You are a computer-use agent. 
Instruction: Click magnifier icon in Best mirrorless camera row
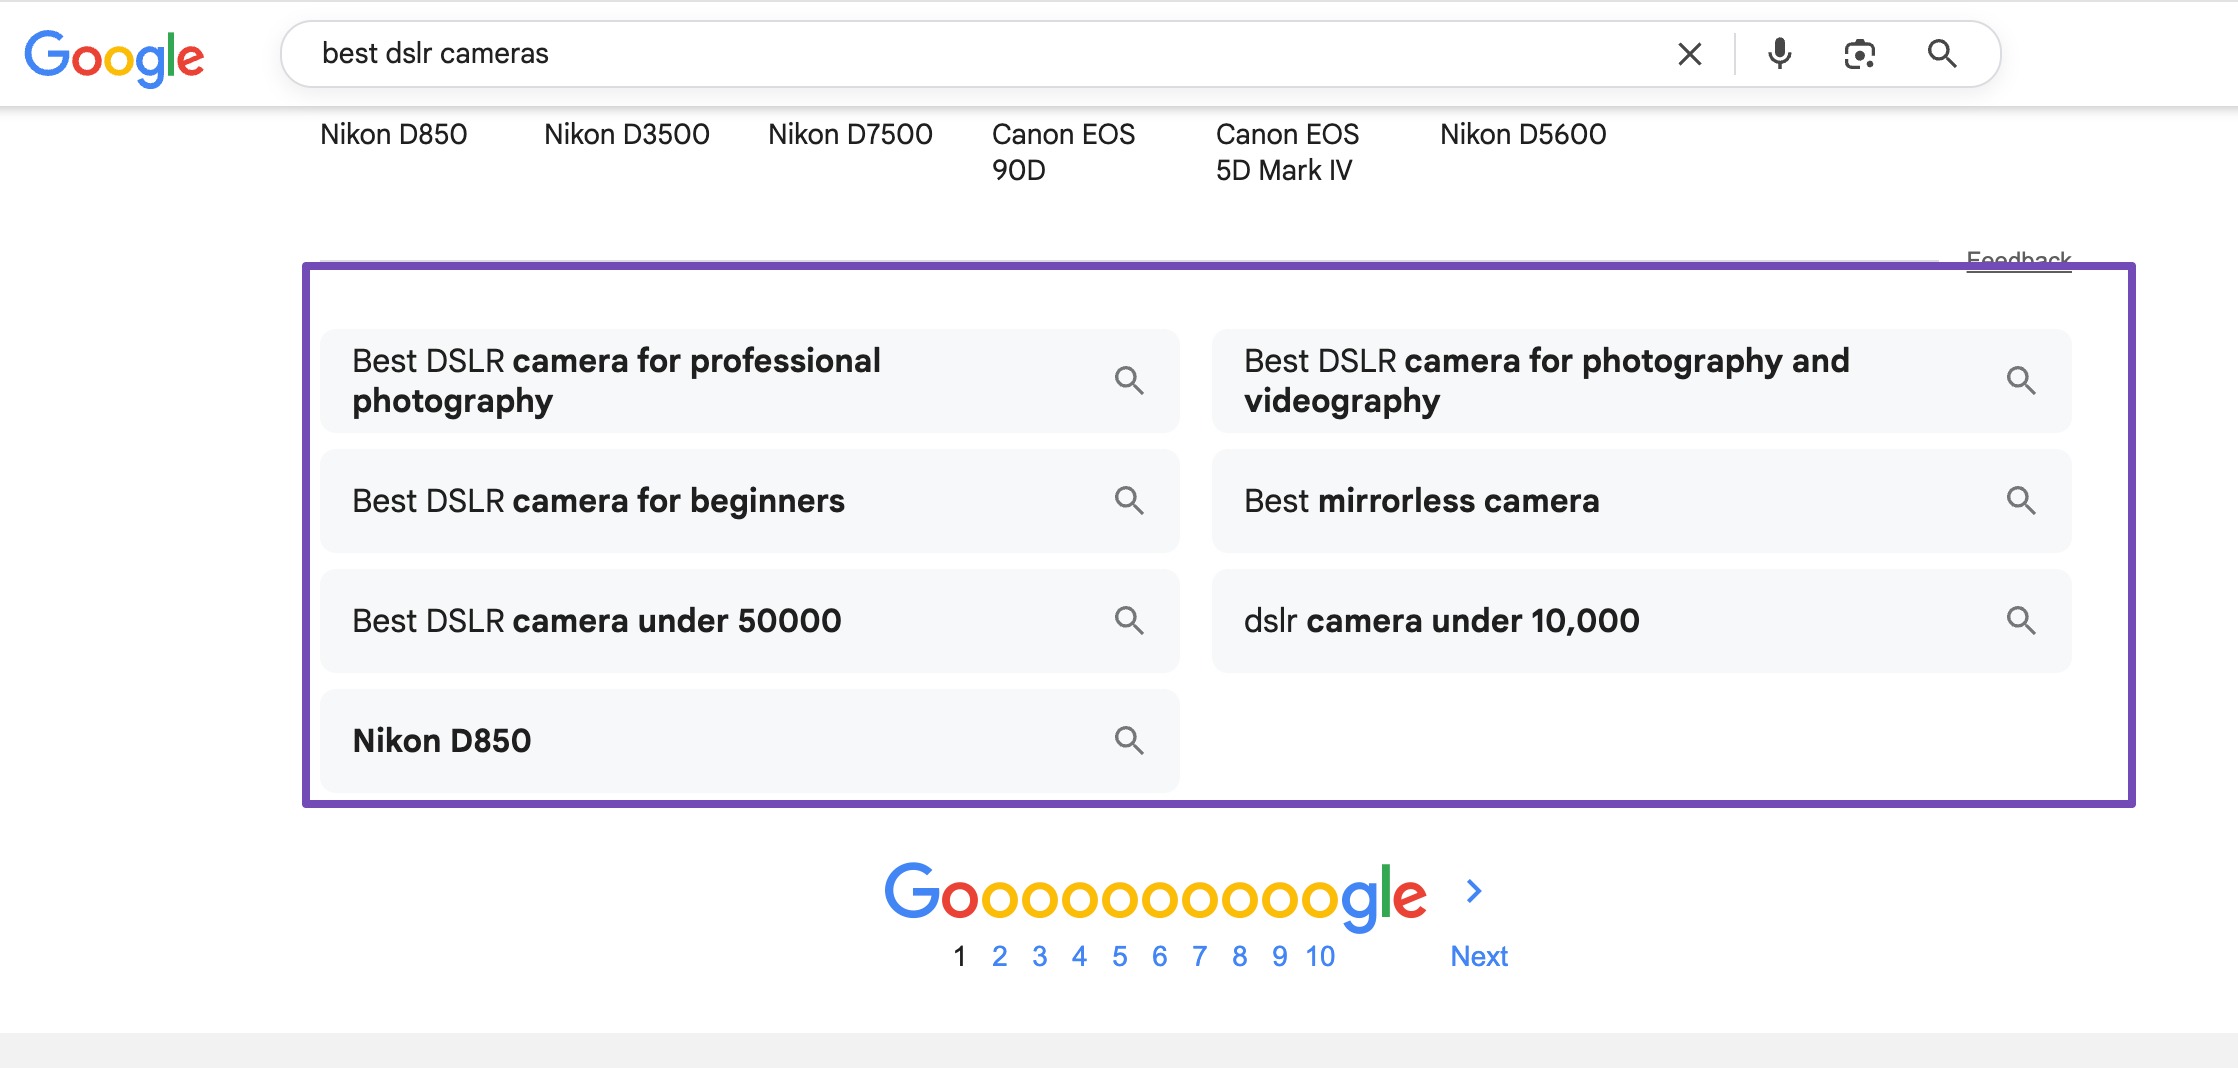(x=2021, y=500)
